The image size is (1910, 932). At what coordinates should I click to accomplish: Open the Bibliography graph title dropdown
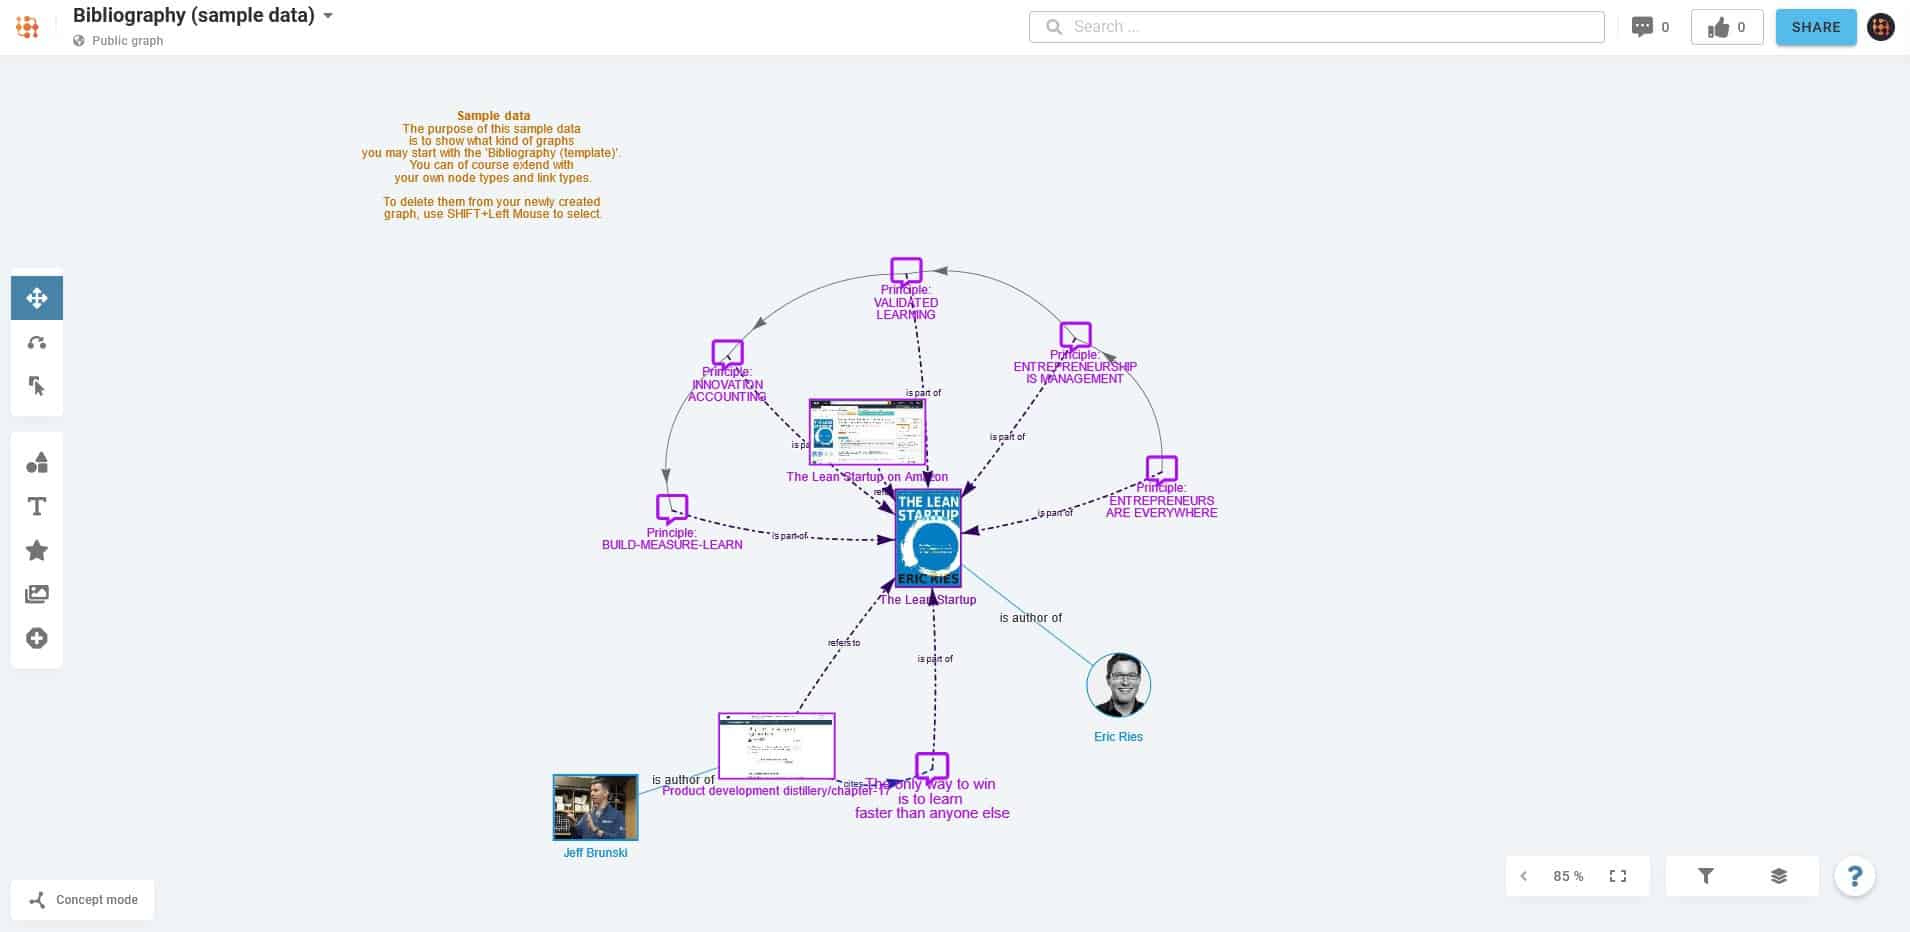click(328, 16)
